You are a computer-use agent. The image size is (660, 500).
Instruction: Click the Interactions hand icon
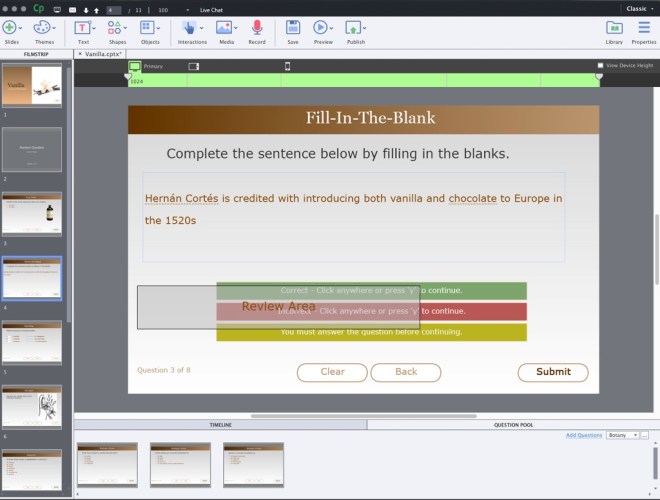click(189, 28)
